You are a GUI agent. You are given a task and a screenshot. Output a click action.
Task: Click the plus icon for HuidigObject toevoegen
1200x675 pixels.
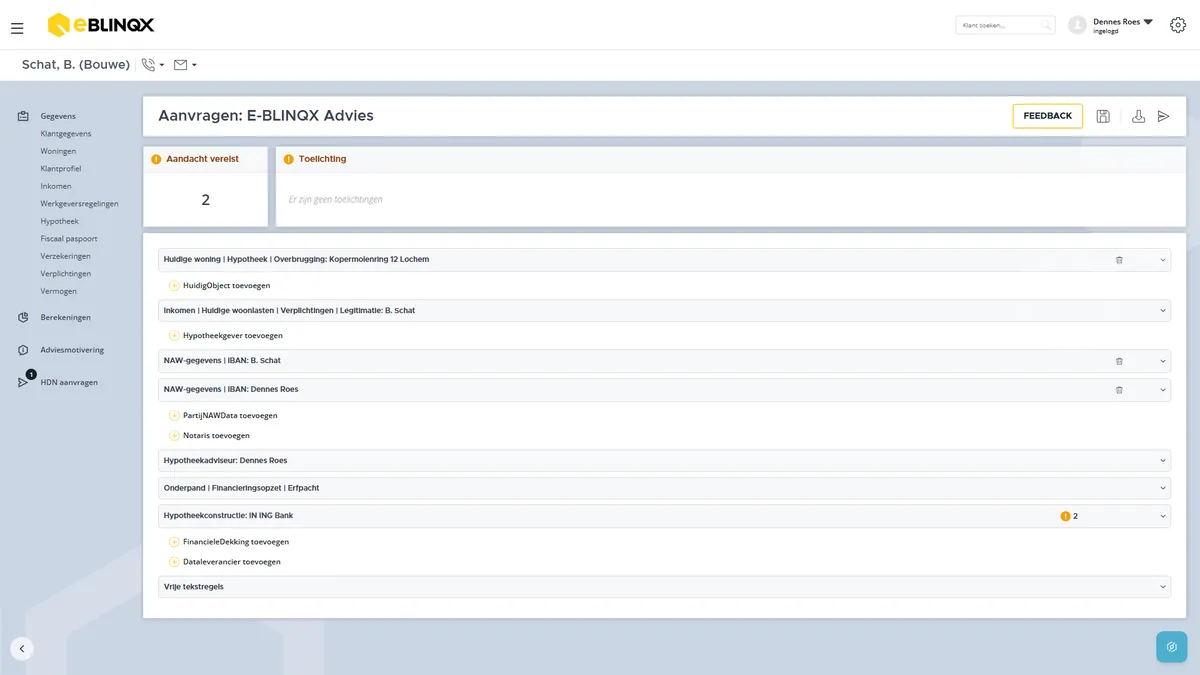coord(174,286)
